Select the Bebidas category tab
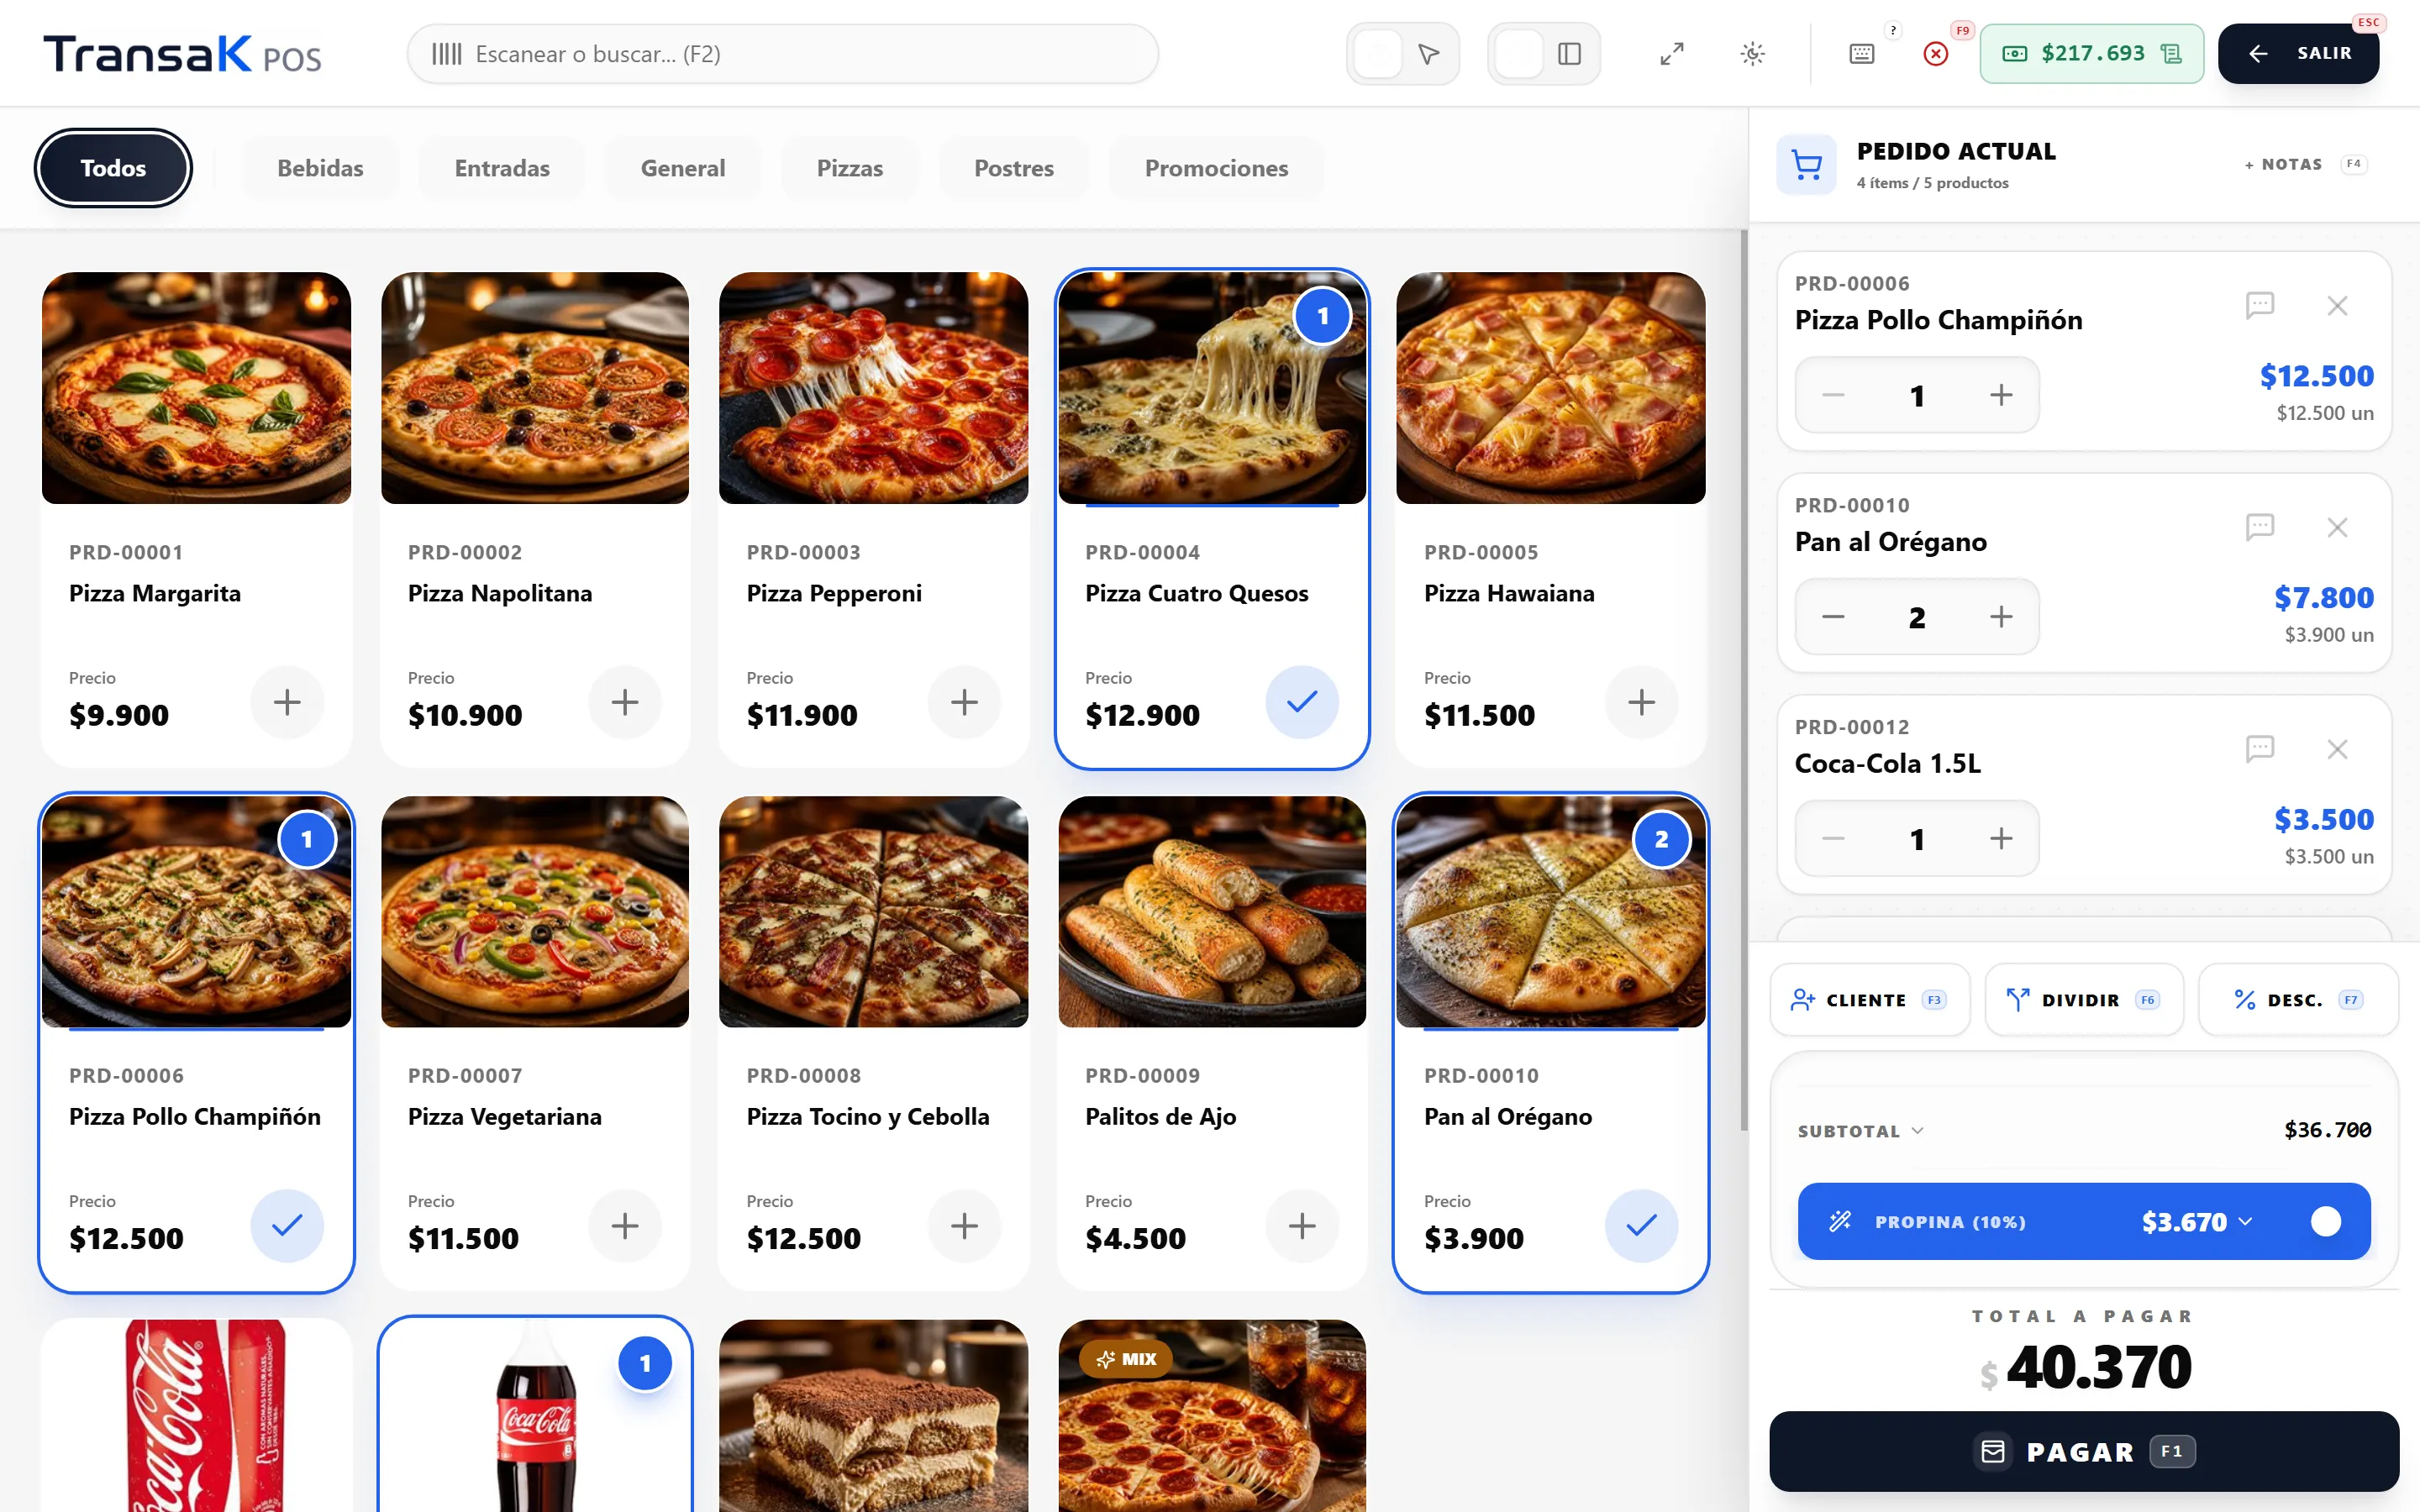 coord(320,168)
